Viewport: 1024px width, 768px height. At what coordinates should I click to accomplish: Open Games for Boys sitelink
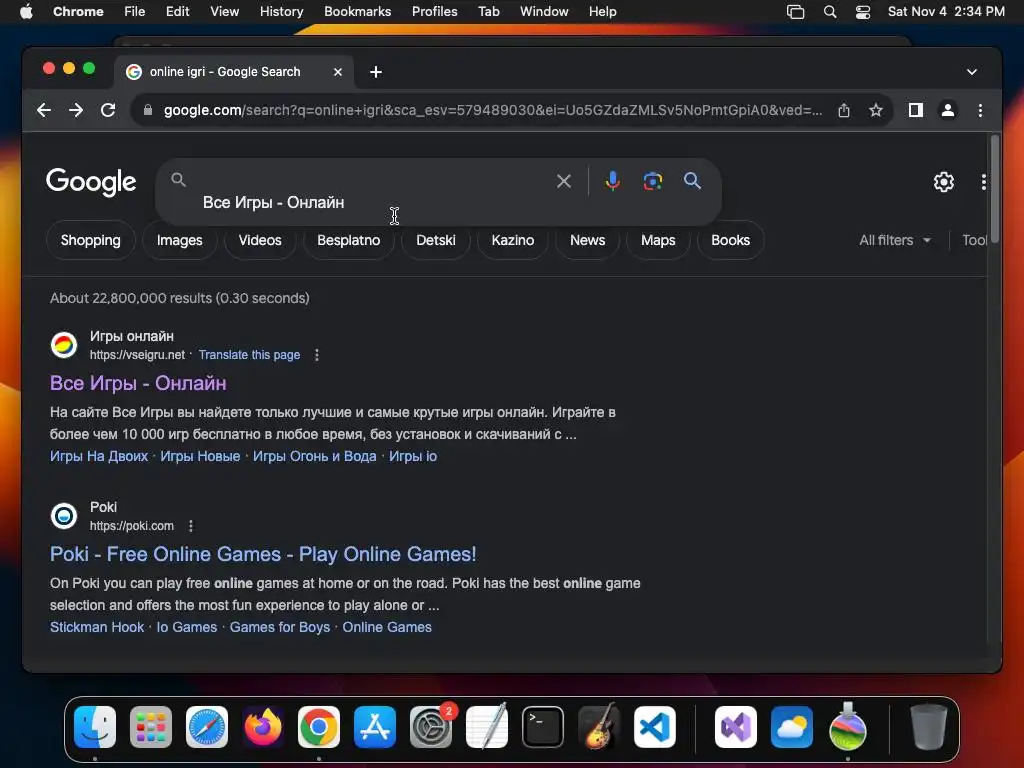coord(280,628)
